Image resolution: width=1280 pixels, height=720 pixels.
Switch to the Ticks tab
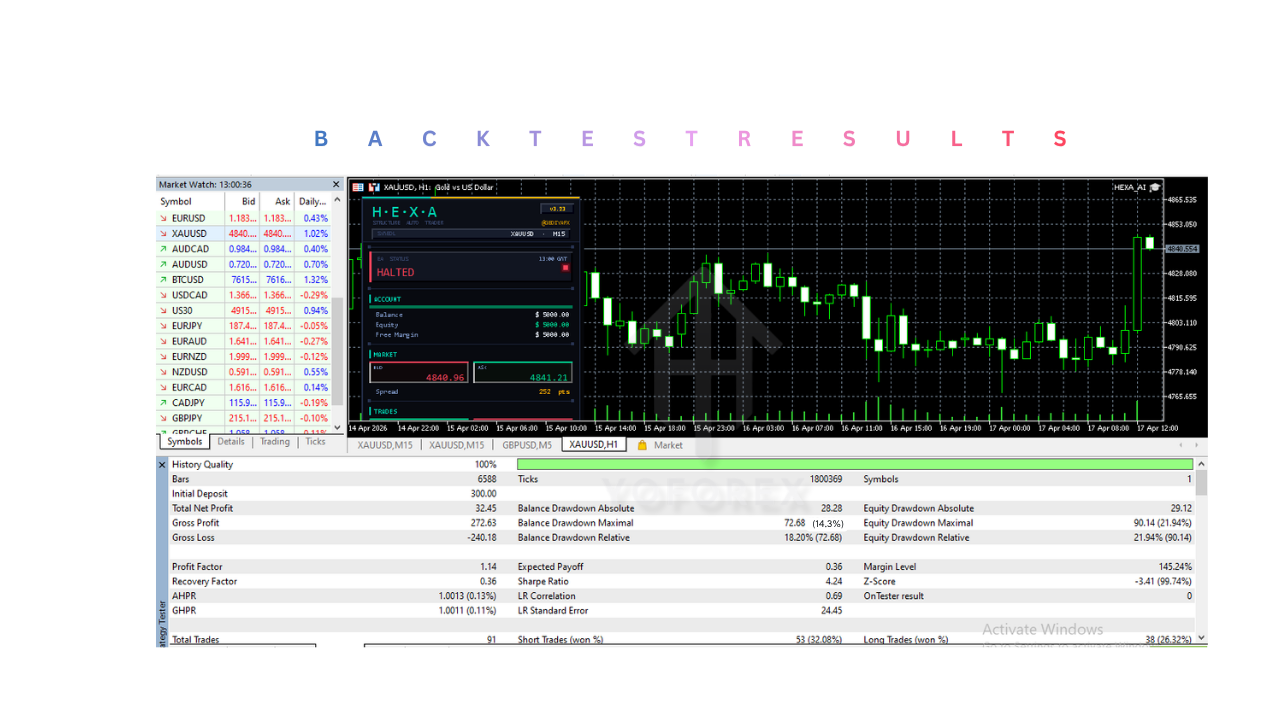(x=314, y=441)
